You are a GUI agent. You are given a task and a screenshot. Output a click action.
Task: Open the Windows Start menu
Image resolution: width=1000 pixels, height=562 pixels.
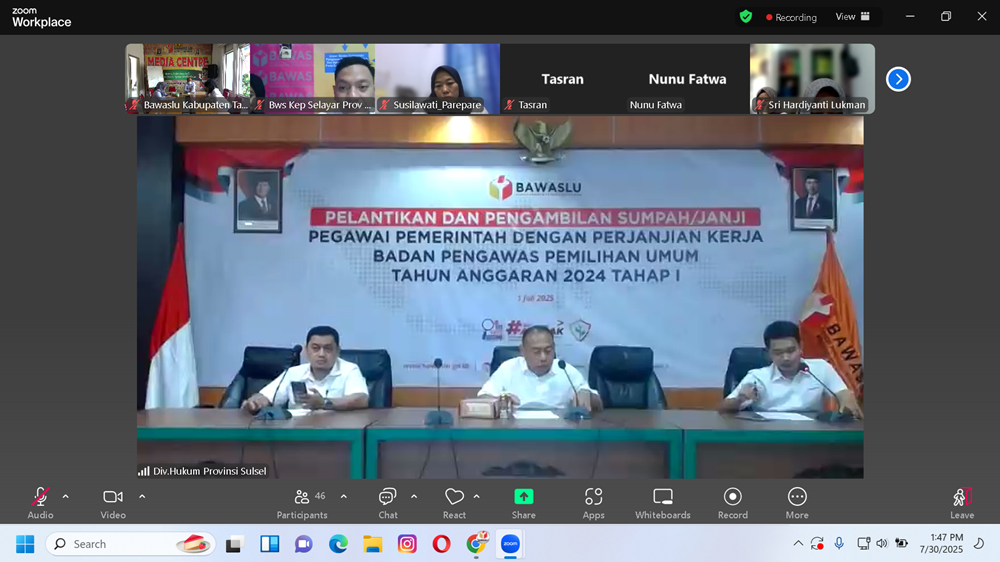pos(25,544)
